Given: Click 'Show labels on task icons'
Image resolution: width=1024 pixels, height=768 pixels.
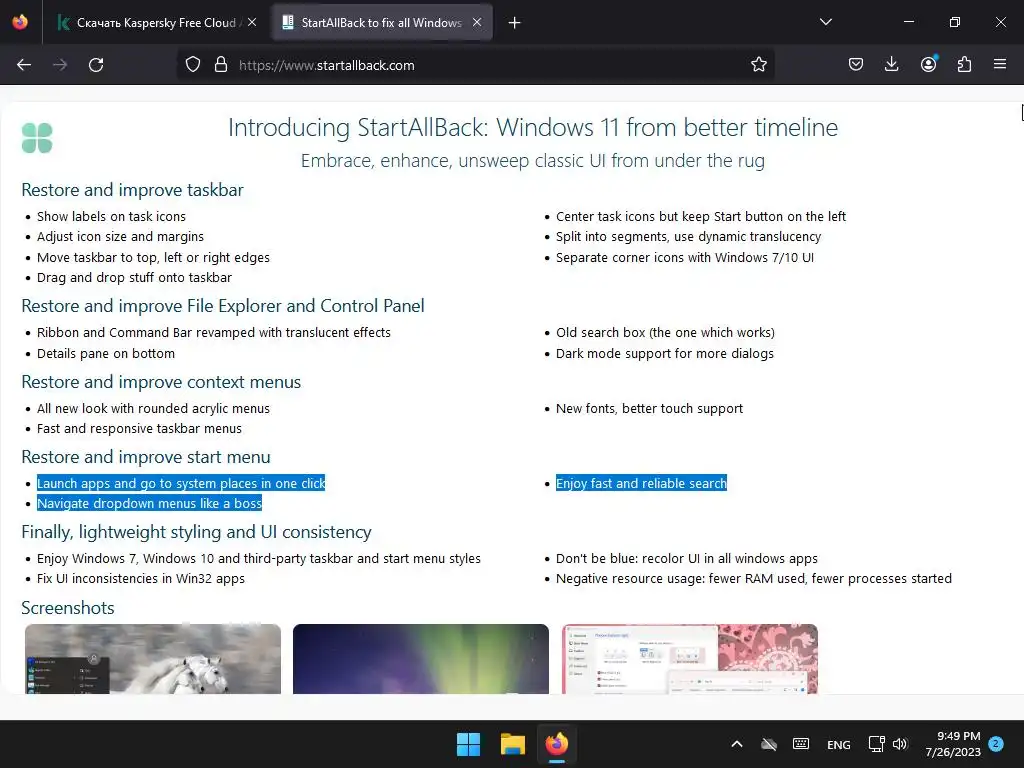Looking at the screenshot, I should click(111, 216).
